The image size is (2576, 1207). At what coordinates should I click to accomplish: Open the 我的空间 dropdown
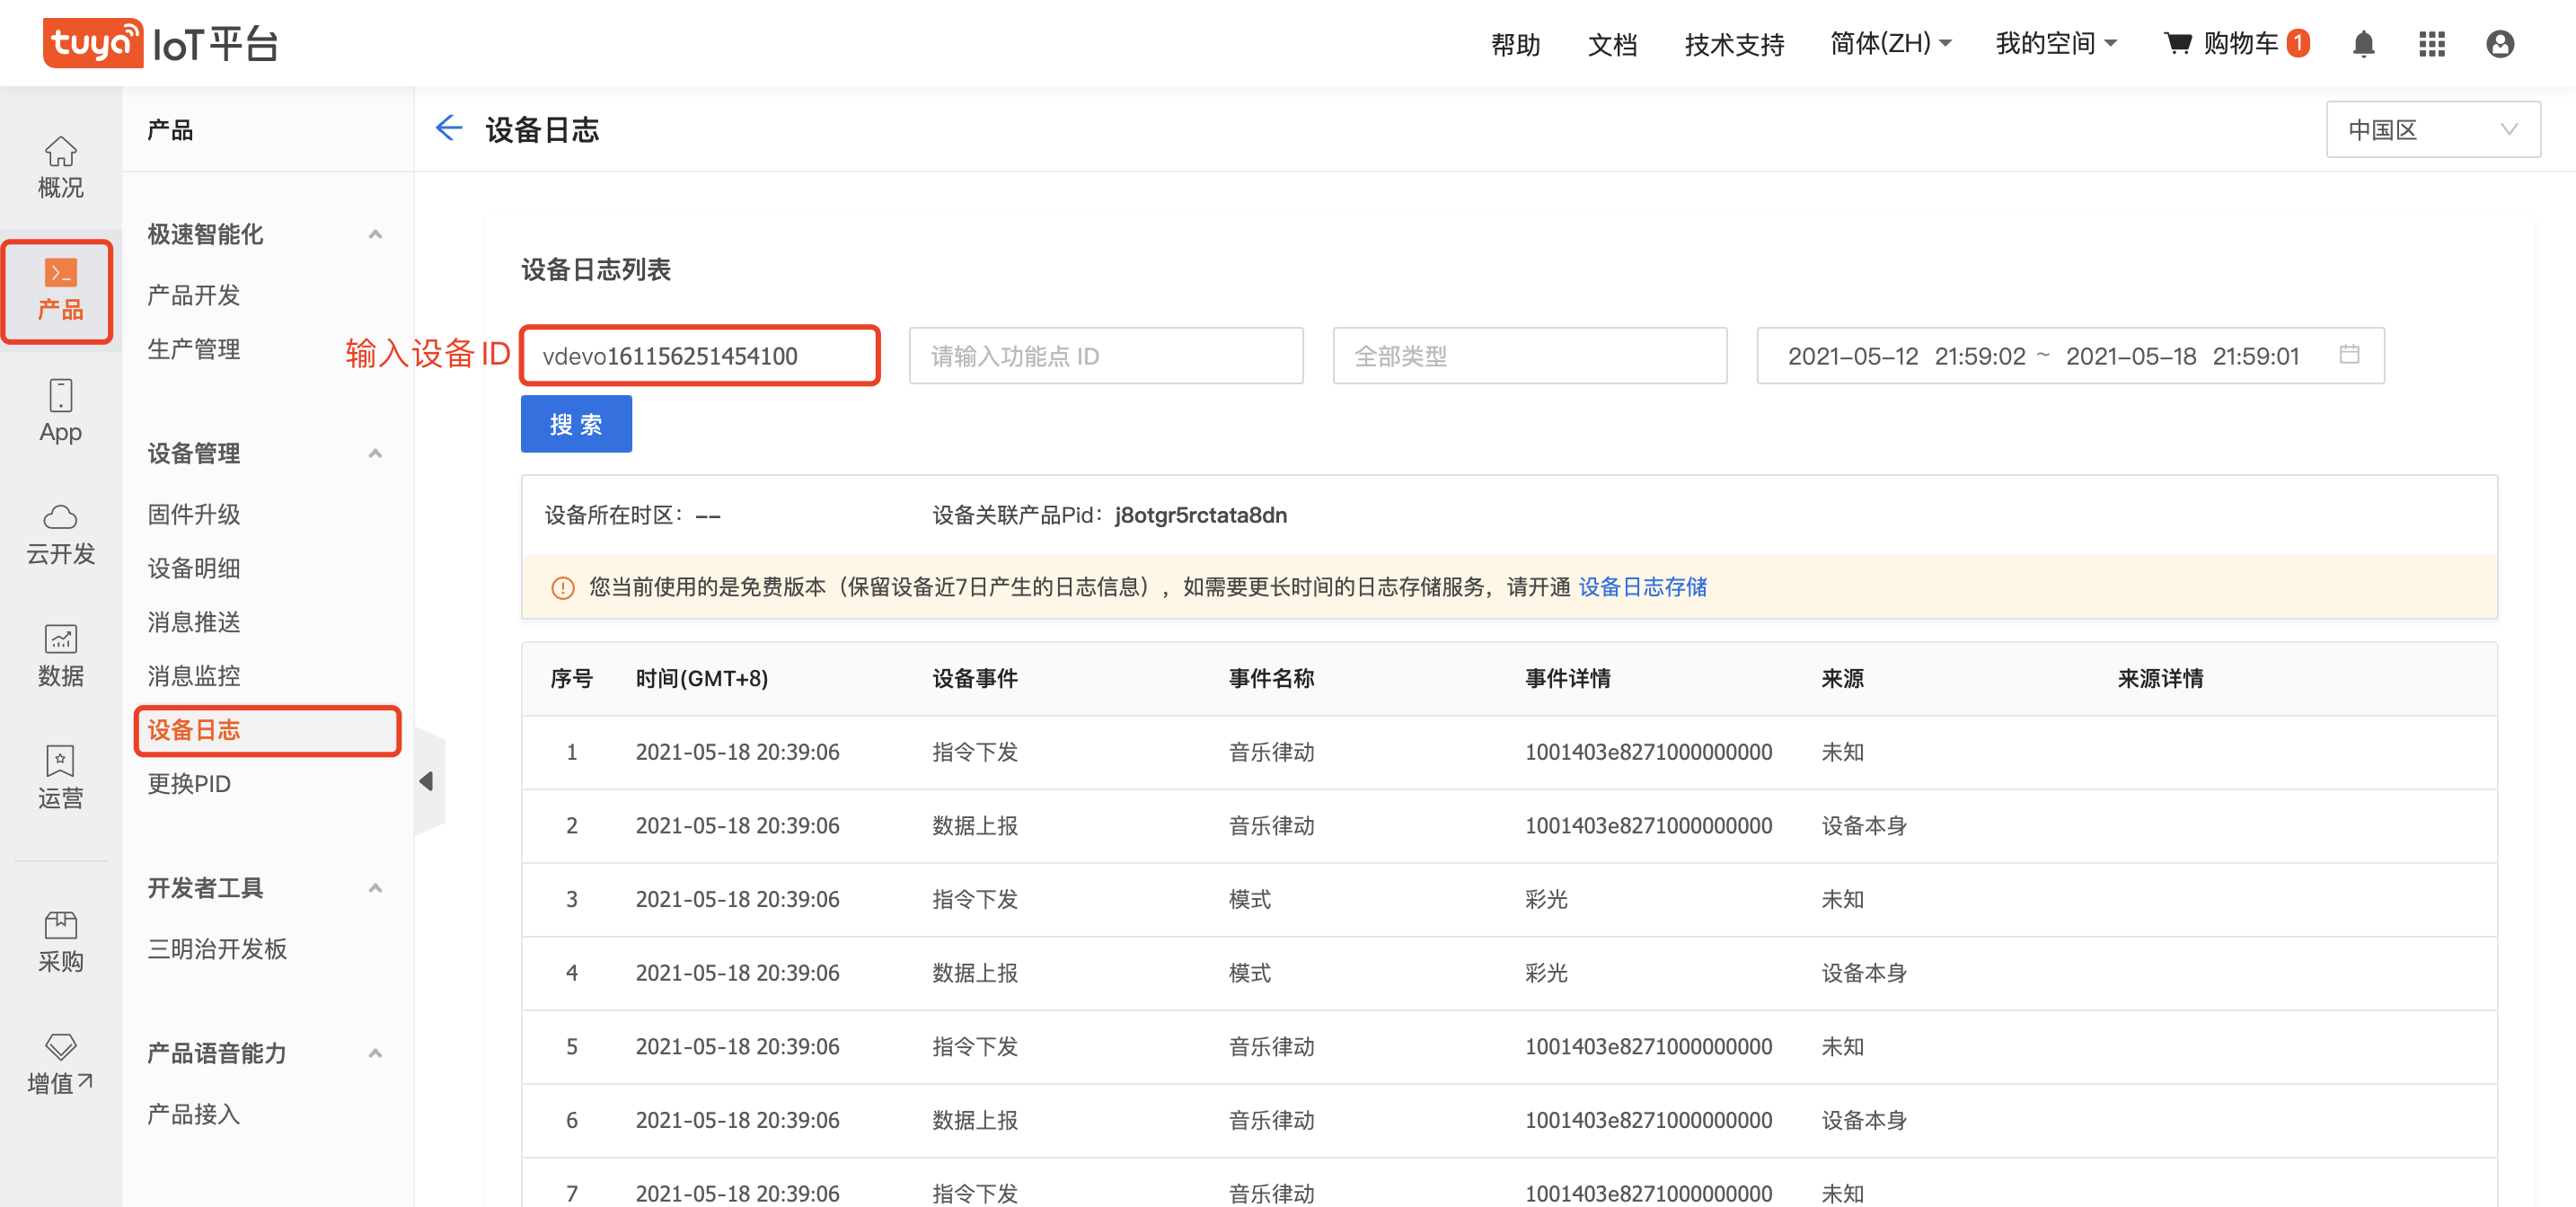click(x=2056, y=43)
